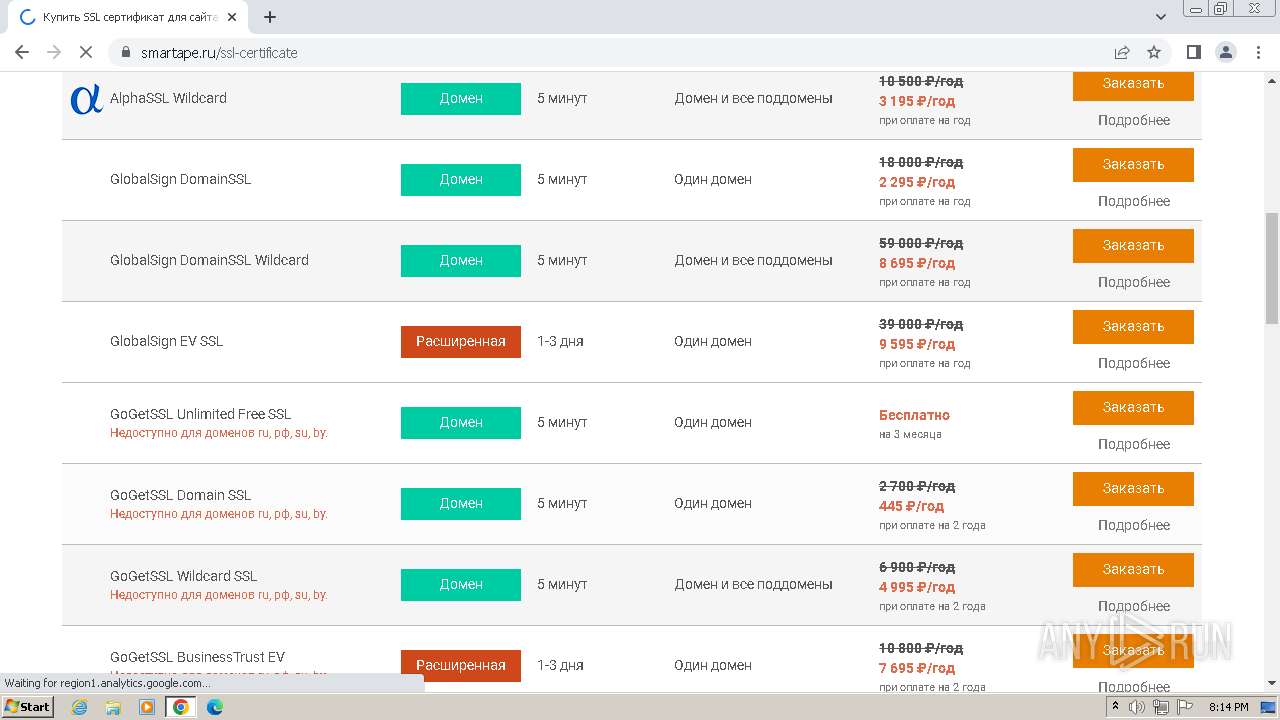Click Домен badge for GoGetSSL Unlimited Free
Viewport: 1280px width, 720px height.
[x=461, y=423]
